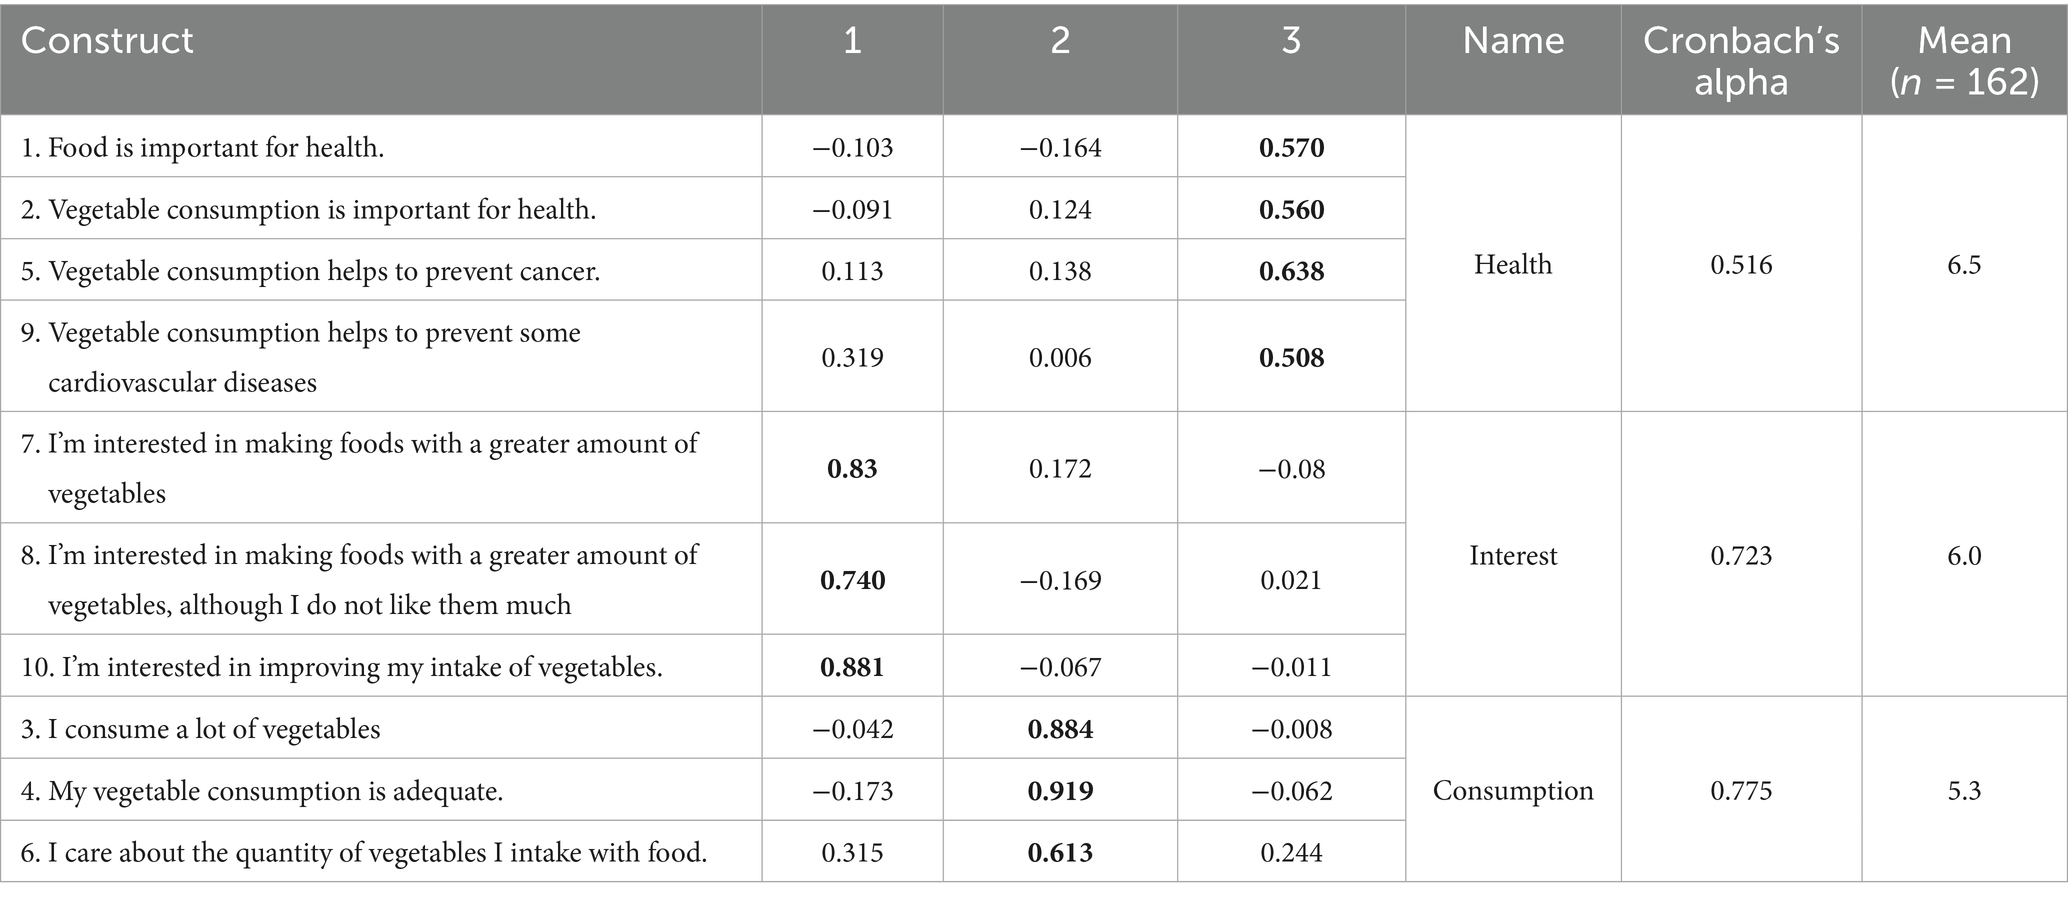Viewport: 2068px width, 900px height.
Task: Click the Cronbach's alpha column header
Action: [1741, 60]
